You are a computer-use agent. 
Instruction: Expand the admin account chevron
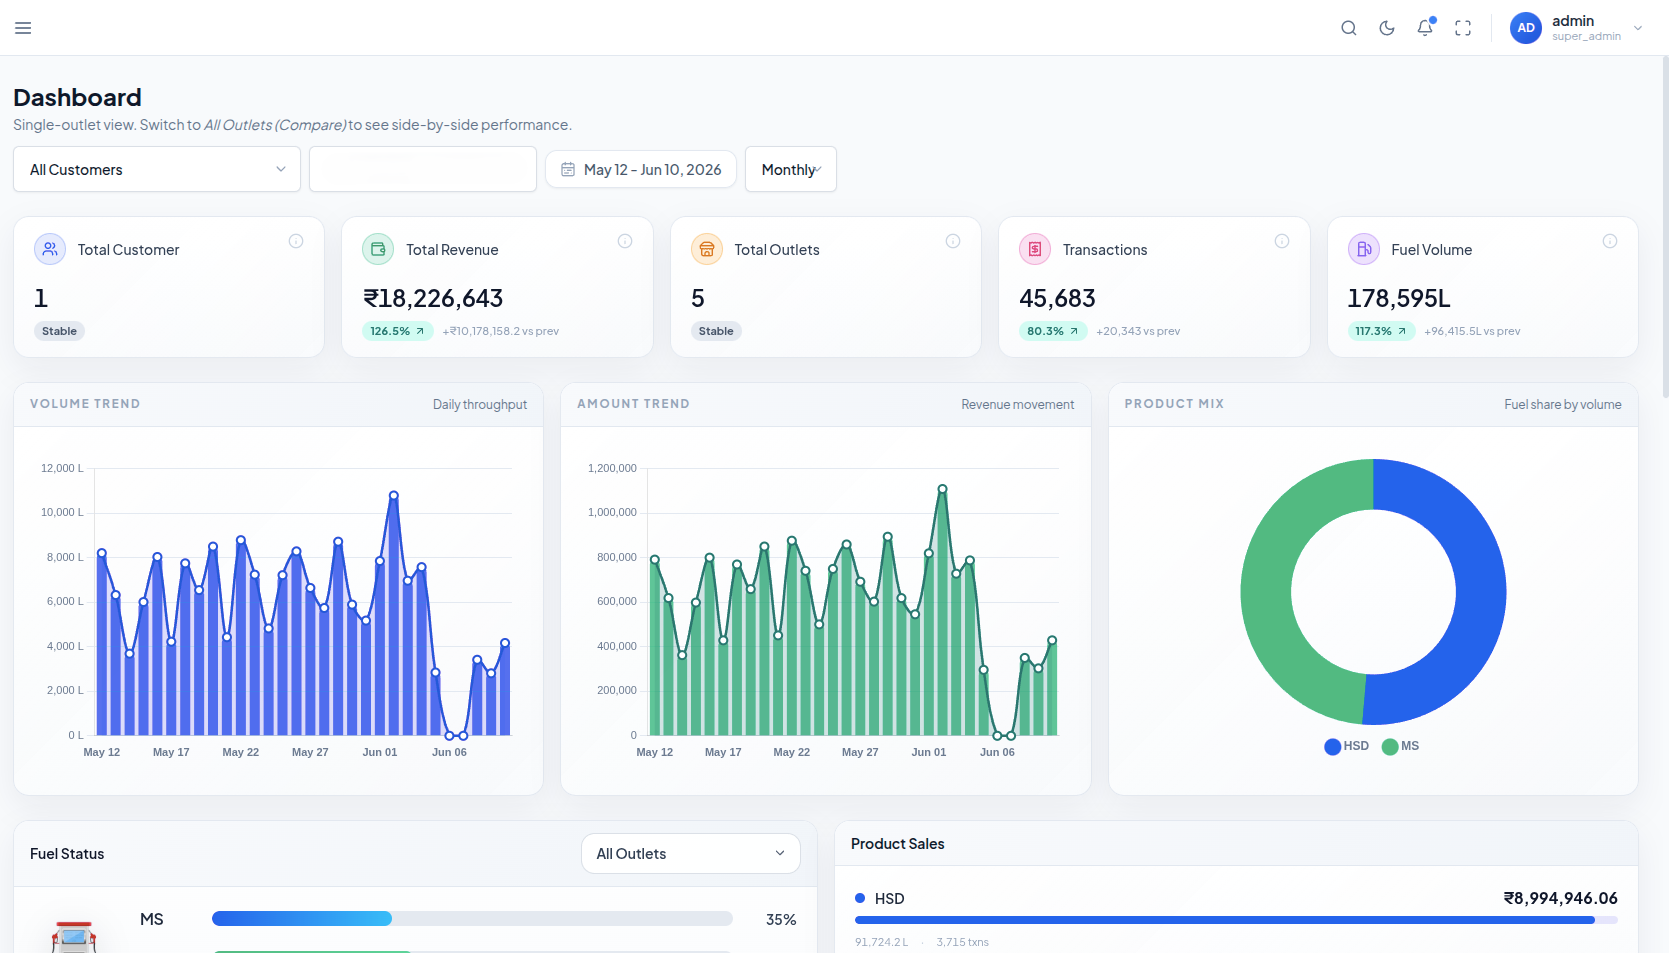point(1638,28)
